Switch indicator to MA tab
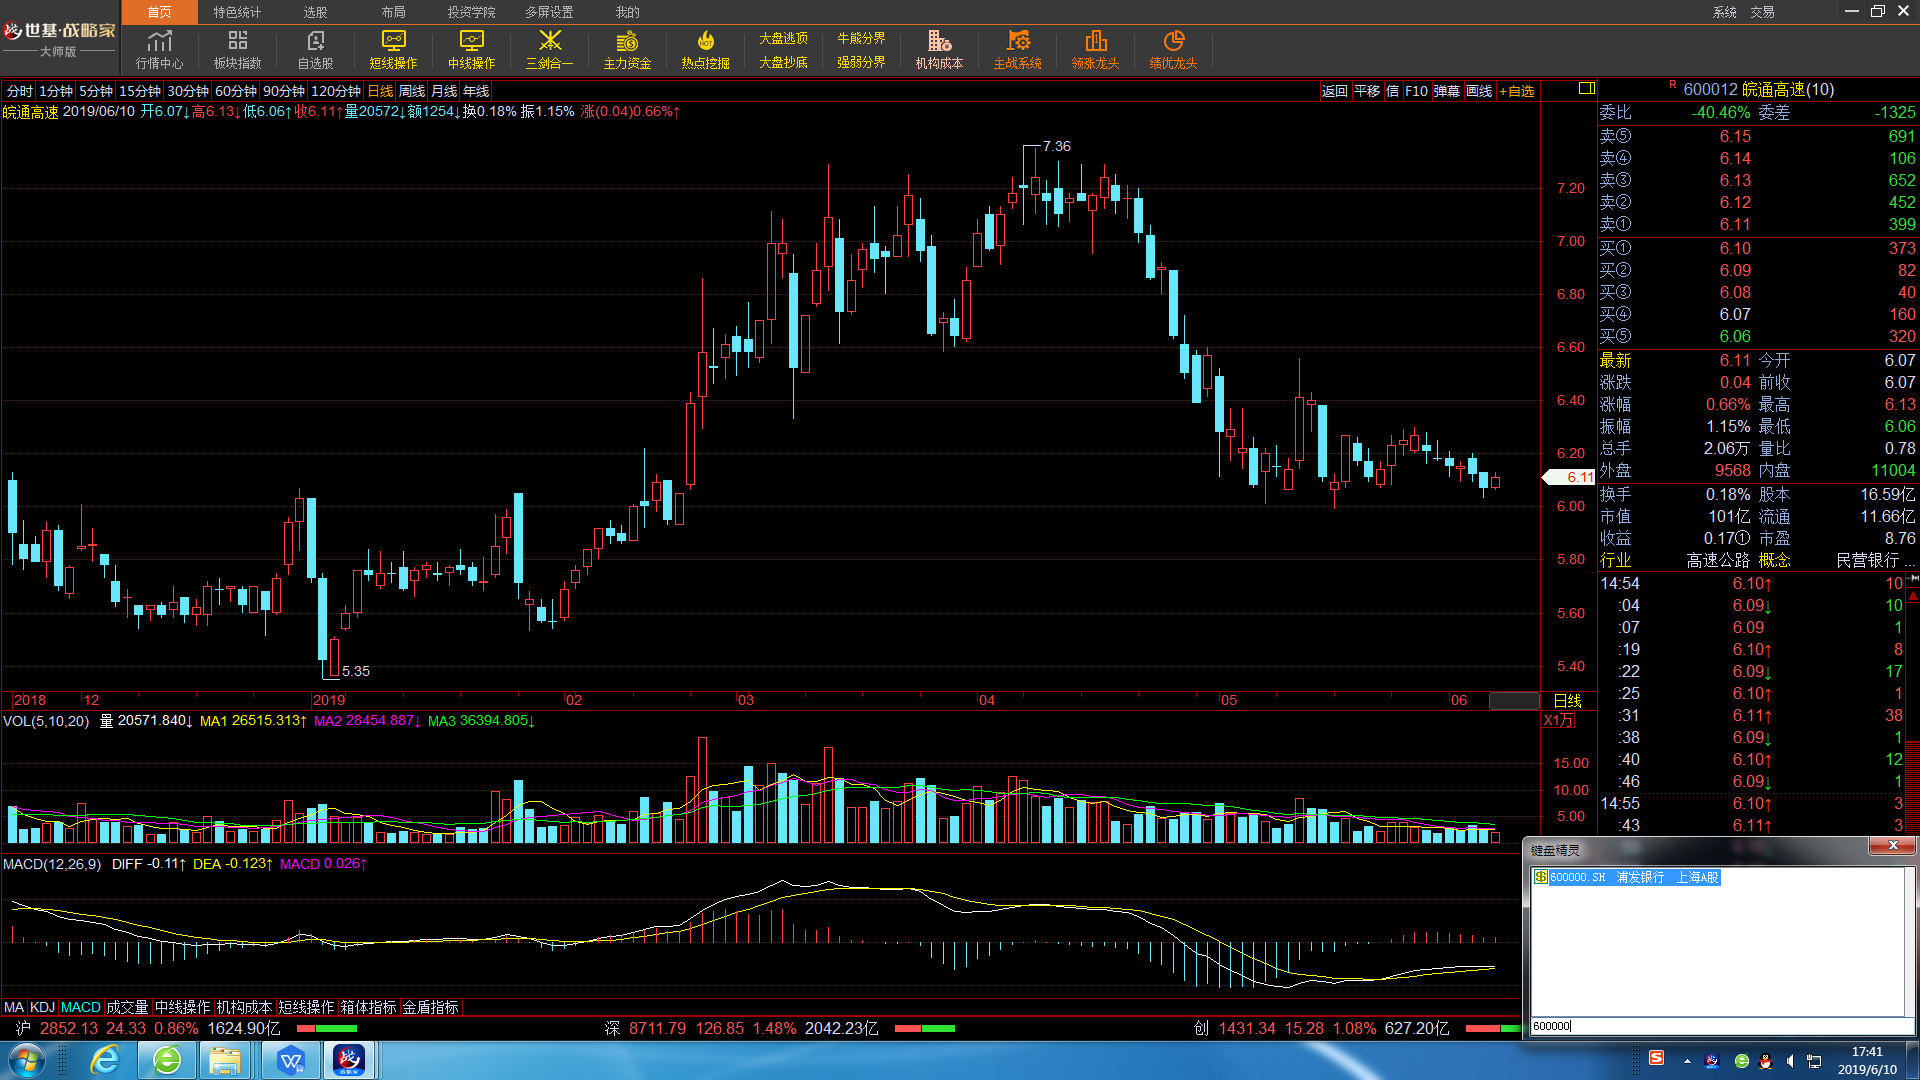1920x1080 pixels. (14, 1007)
